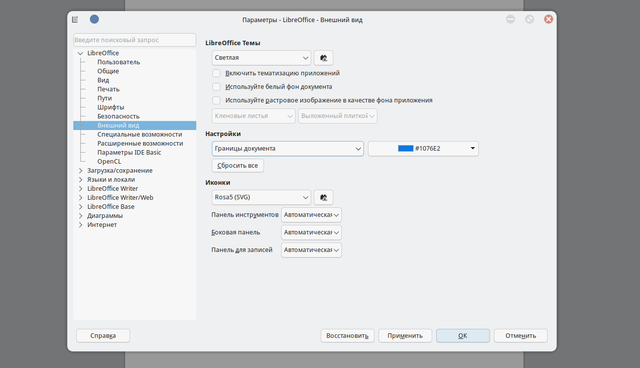The image size is (640, 368).
Task: Enable Включить тематизацию приложений checkbox
Action: (216, 73)
